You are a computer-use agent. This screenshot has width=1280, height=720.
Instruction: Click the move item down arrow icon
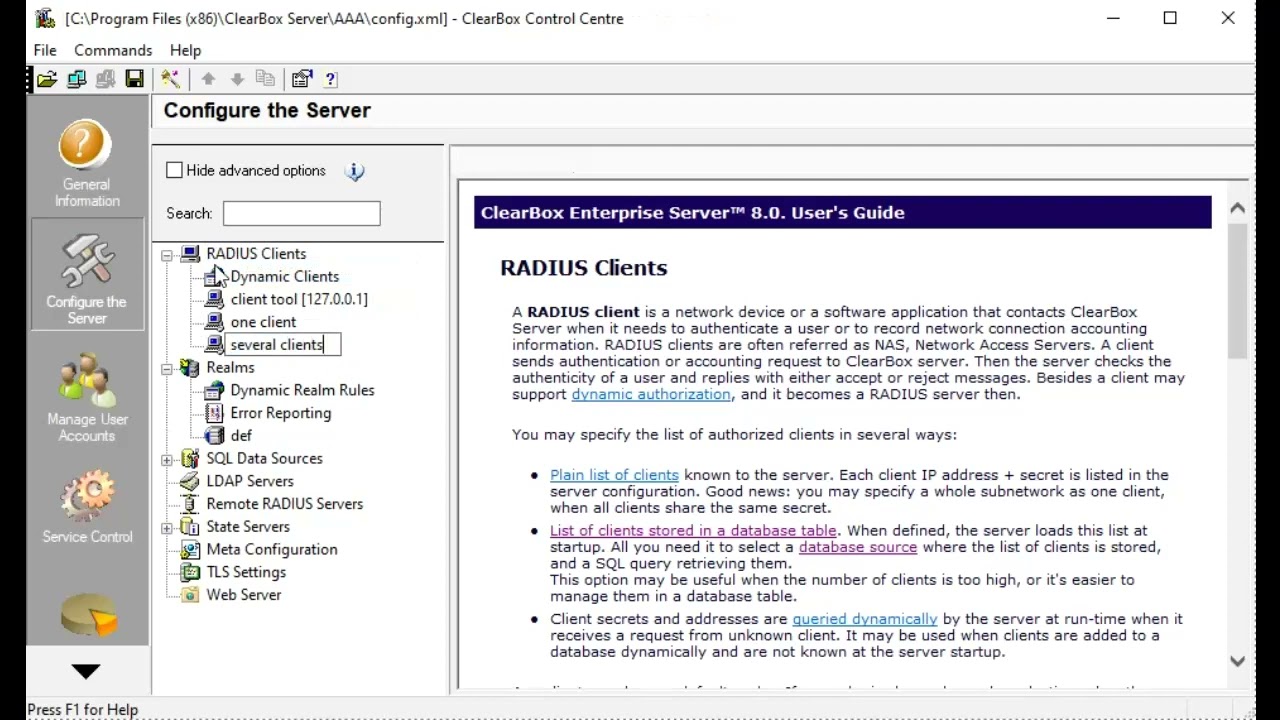237,79
